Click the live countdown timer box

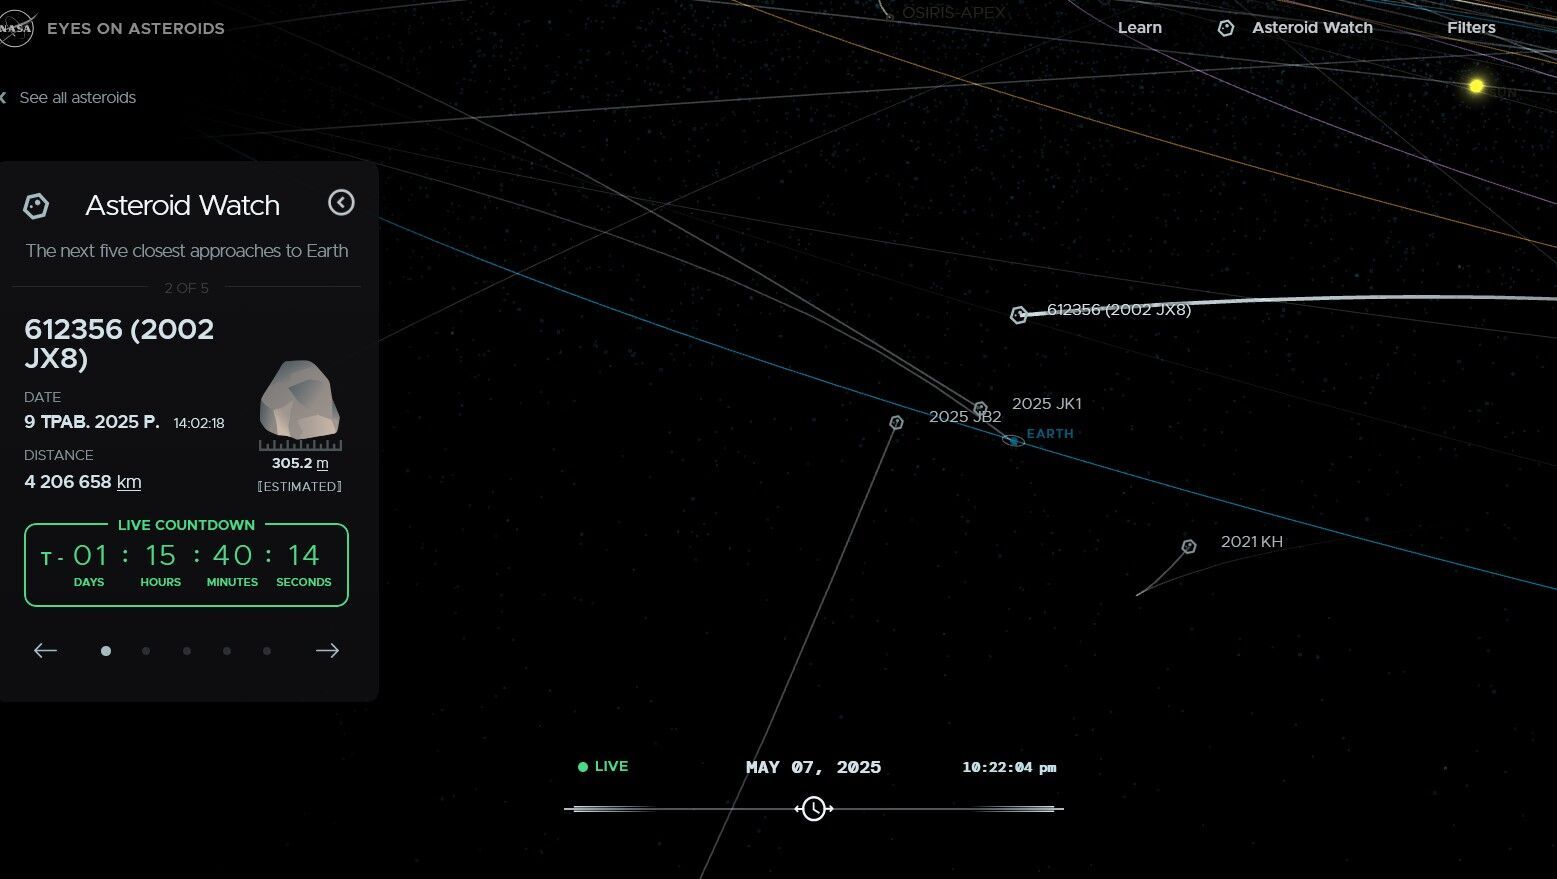186,564
